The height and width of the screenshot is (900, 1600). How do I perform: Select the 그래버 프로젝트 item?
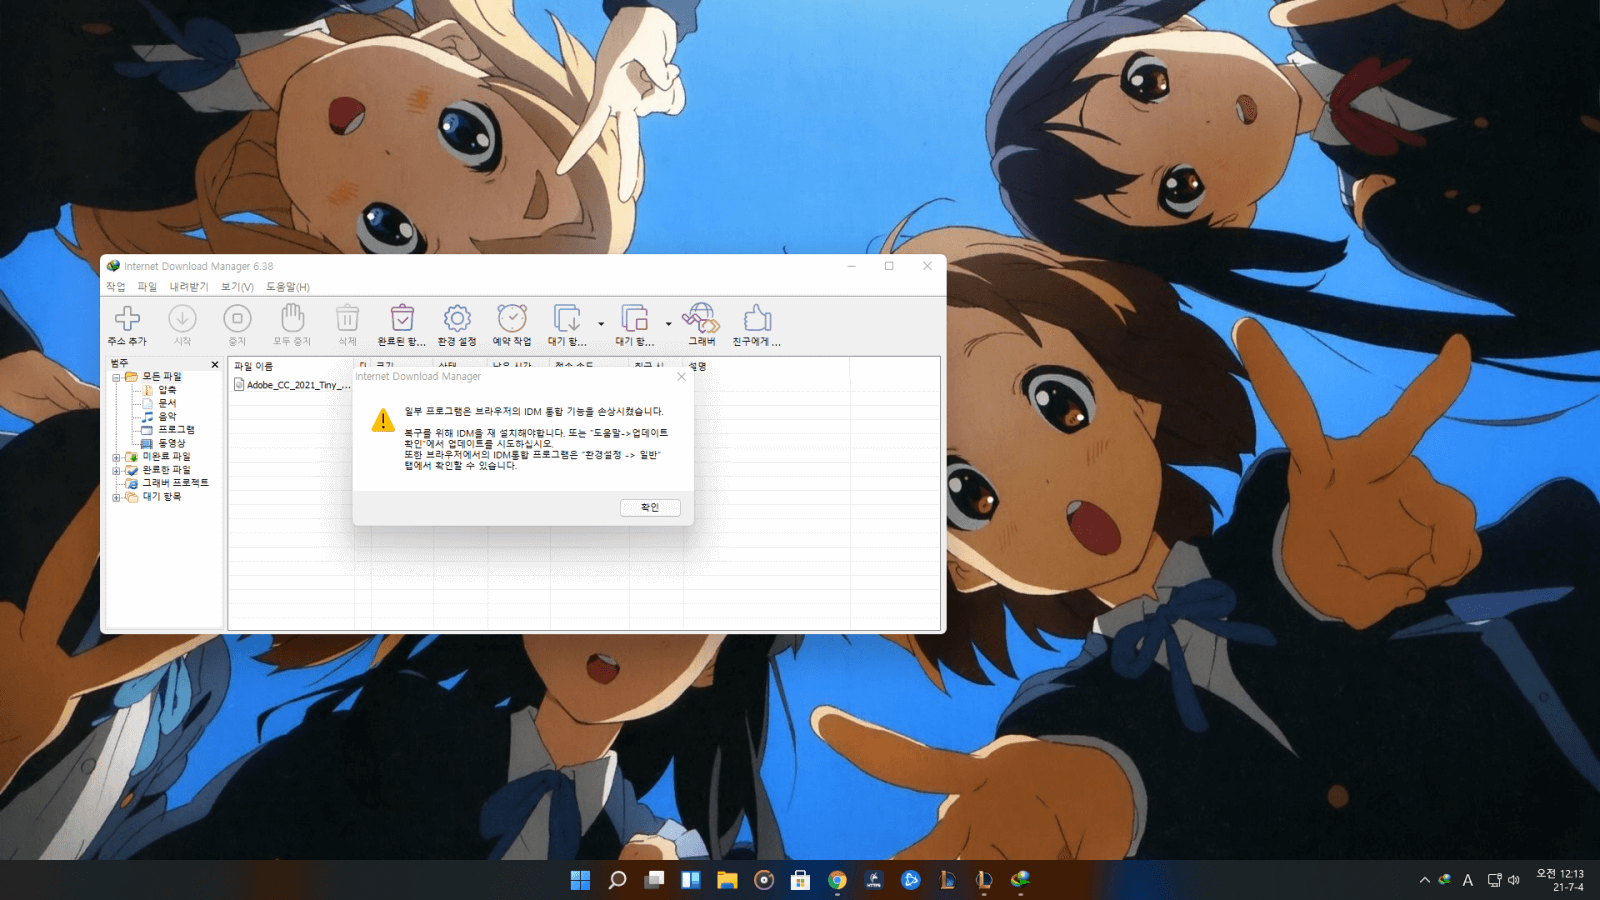click(x=176, y=483)
